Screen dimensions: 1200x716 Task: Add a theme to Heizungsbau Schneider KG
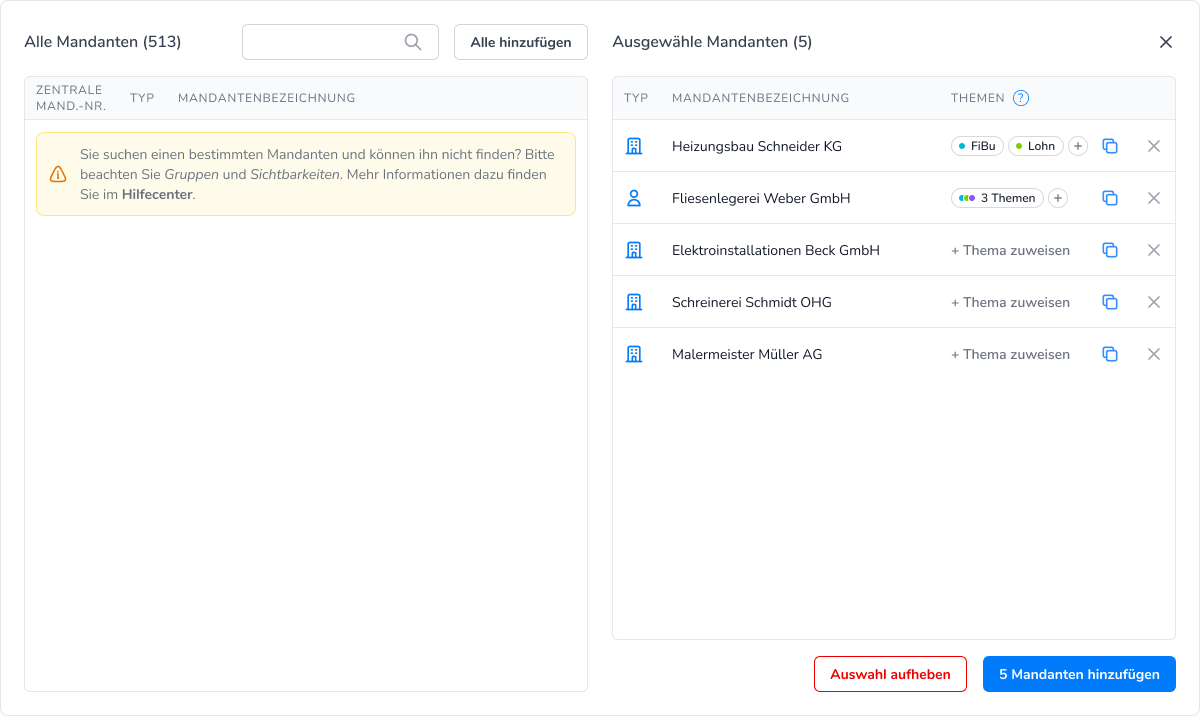(x=1078, y=146)
